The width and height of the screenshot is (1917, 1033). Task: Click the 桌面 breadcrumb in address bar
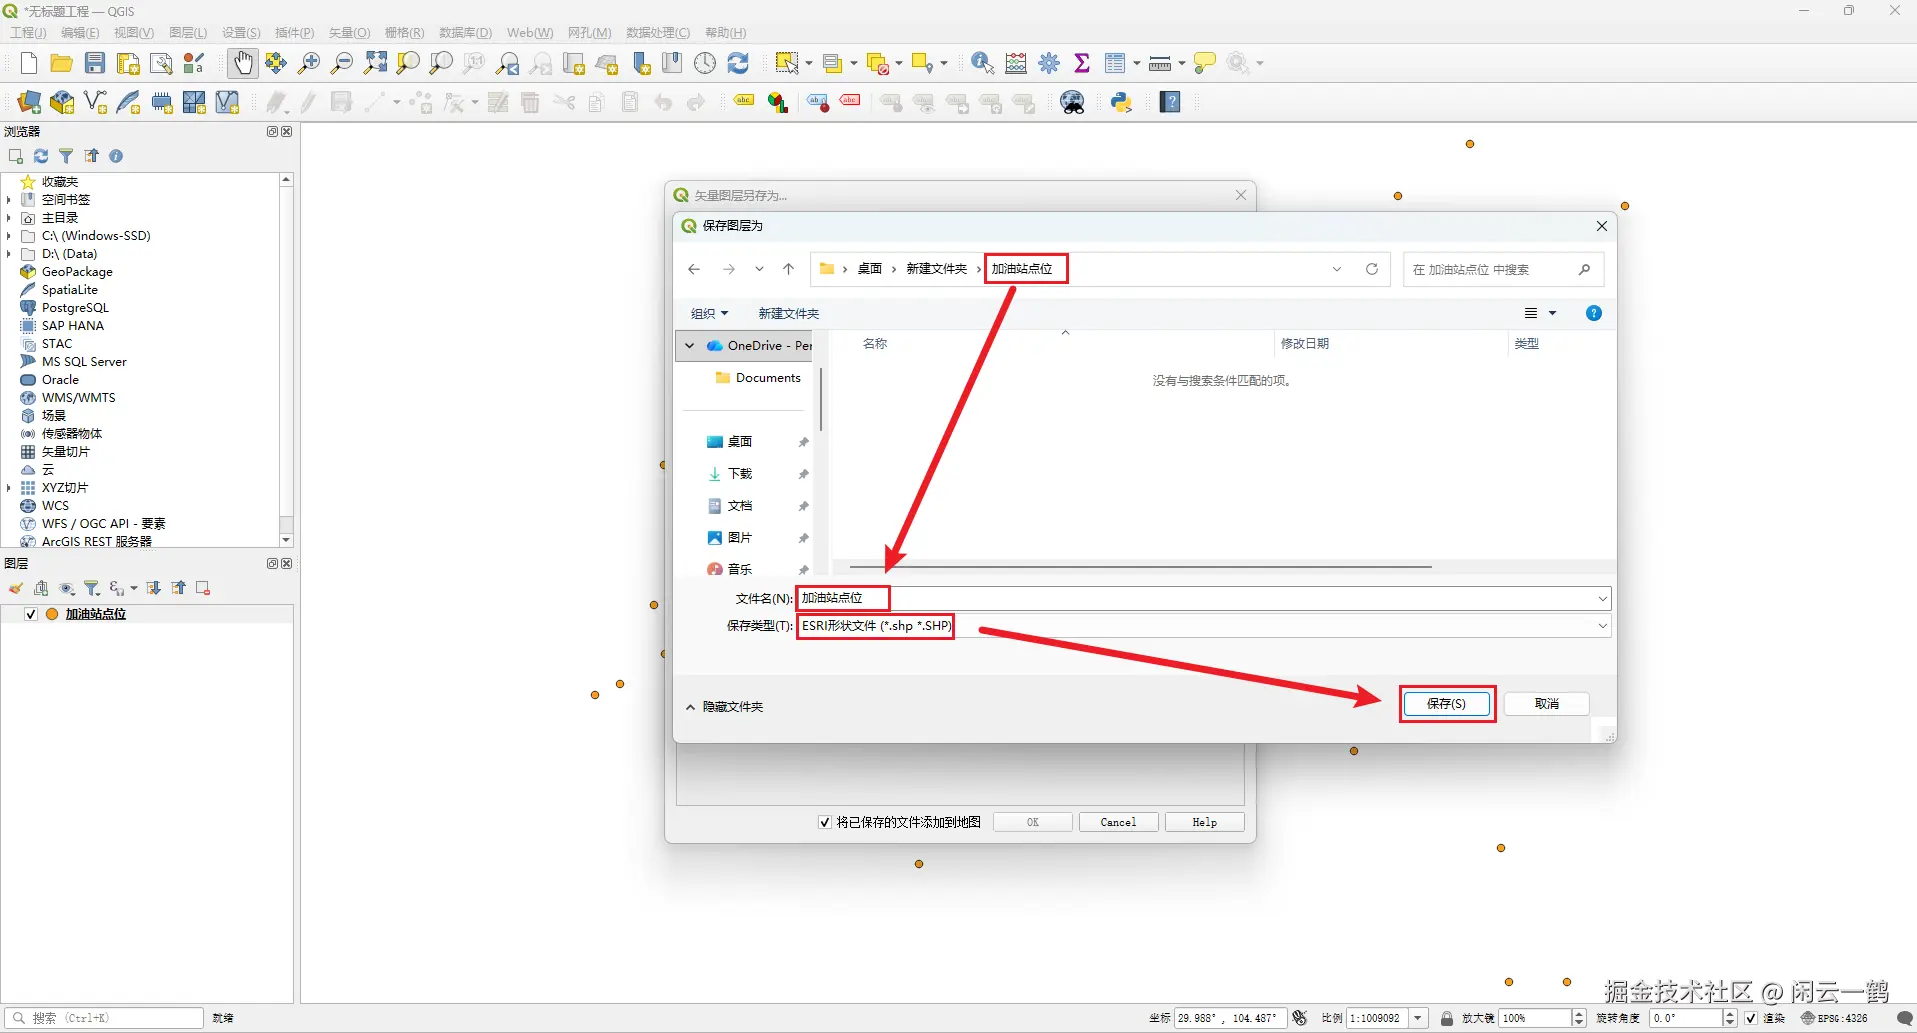tap(870, 269)
